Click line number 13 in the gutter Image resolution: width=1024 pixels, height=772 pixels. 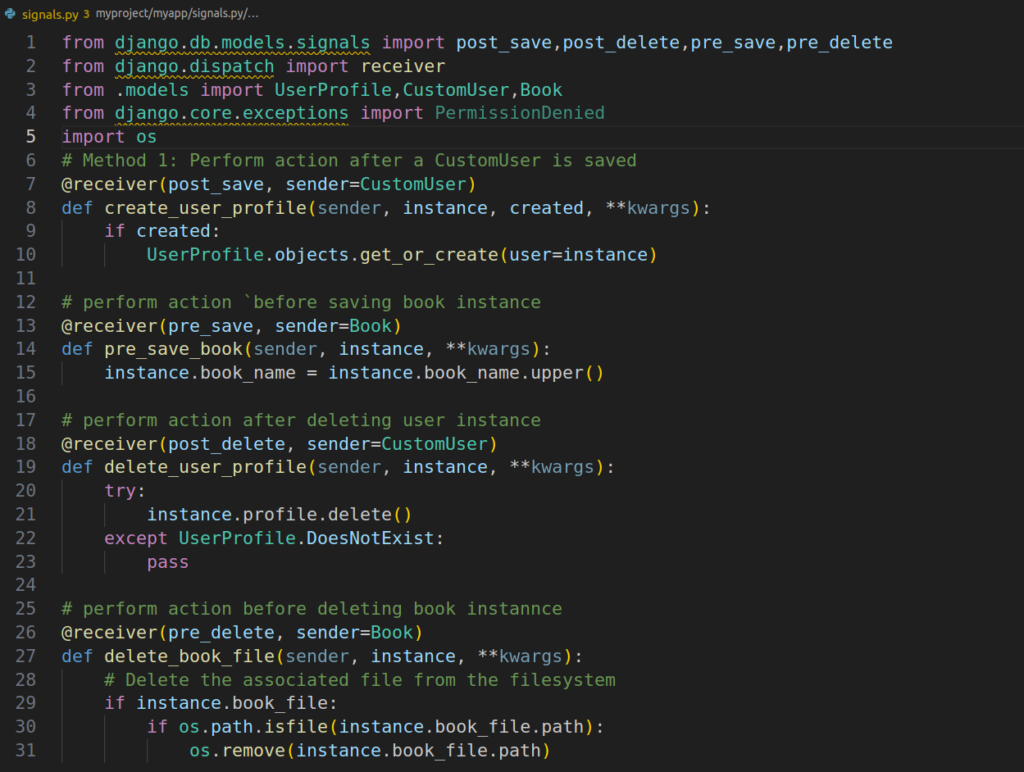pos(26,326)
